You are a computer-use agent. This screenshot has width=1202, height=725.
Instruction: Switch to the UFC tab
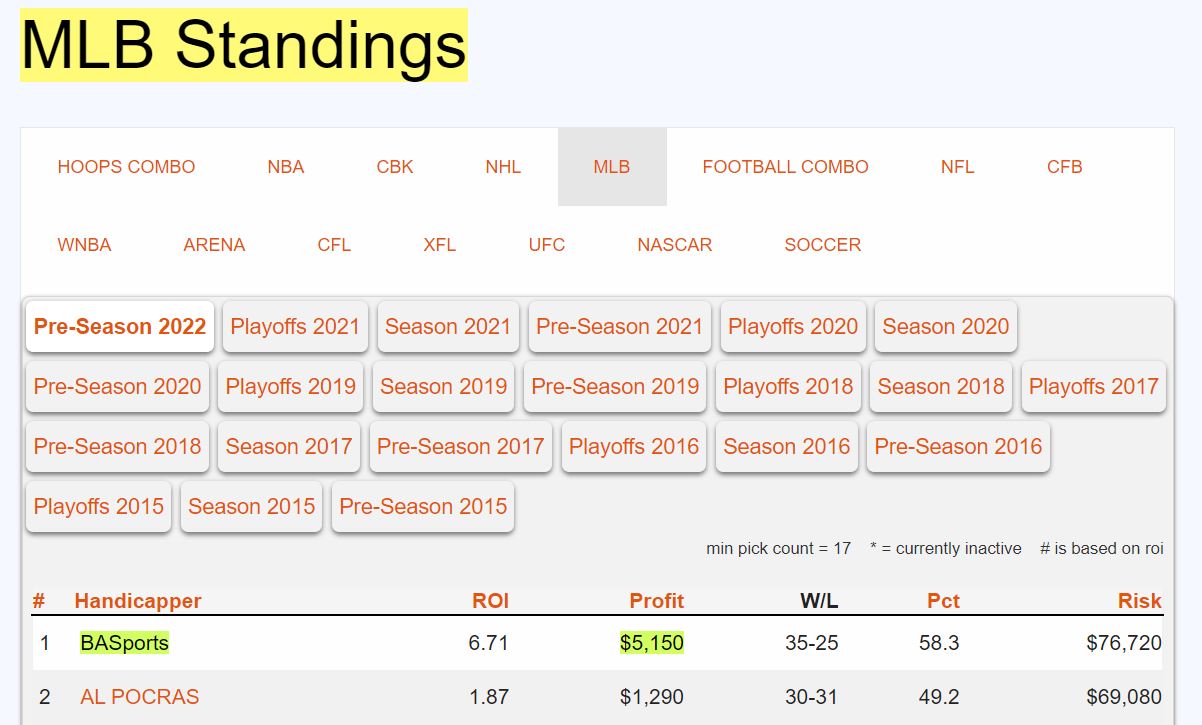pyautogui.click(x=546, y=245)
